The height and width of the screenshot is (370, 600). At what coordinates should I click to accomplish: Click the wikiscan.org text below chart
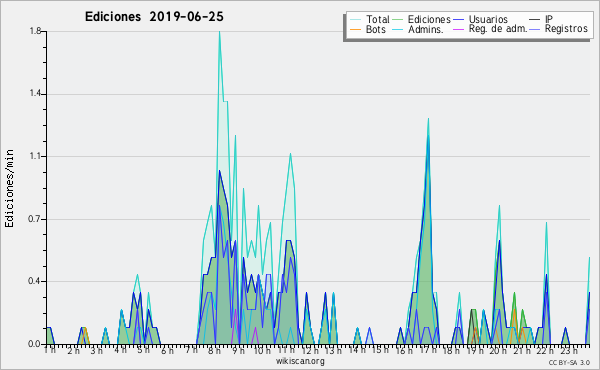pyautogui.click(x=300, y=361)
